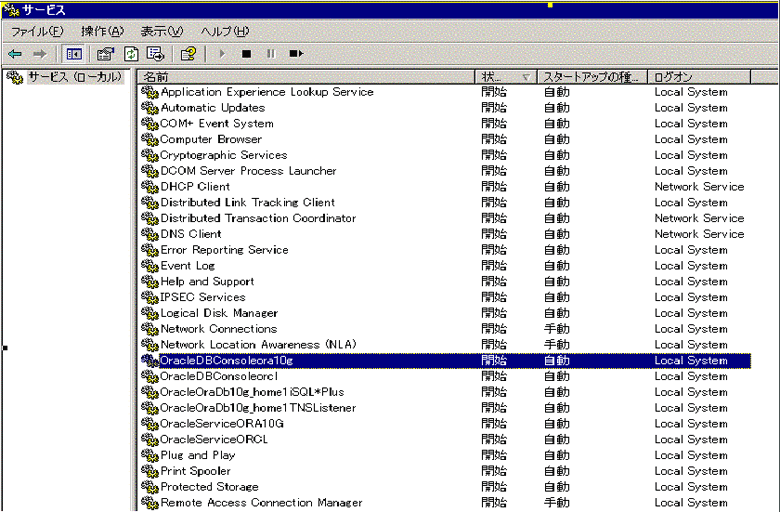Open the 表示(V) menu

click(161, 32)
